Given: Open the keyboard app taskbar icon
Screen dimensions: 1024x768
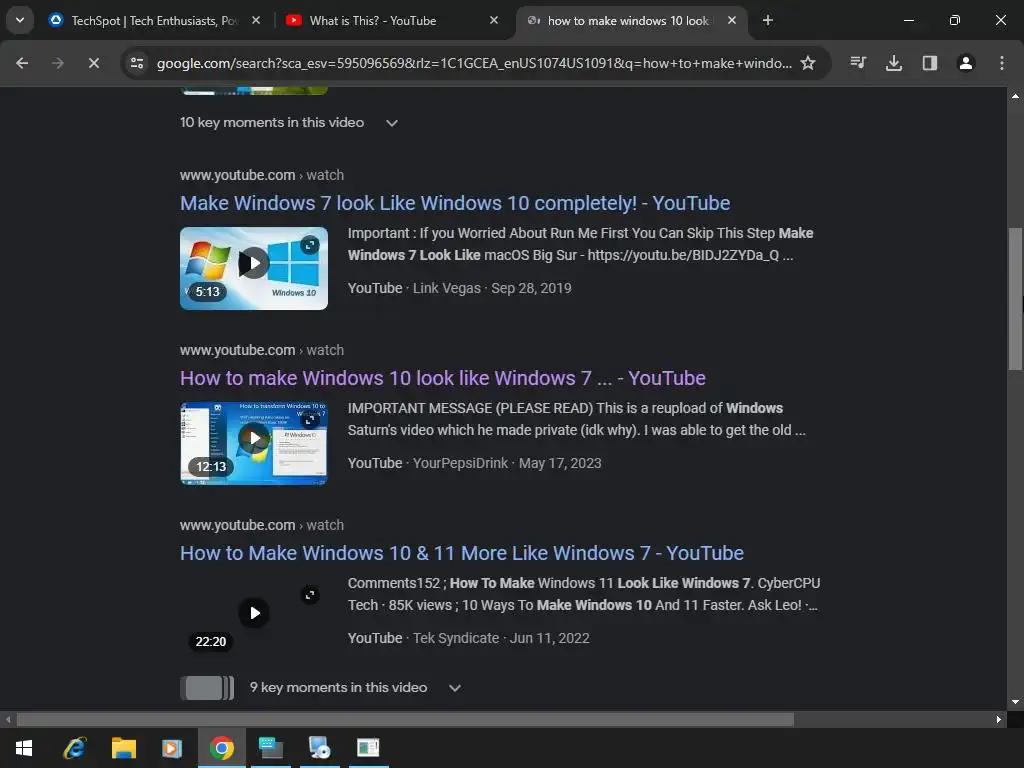Looking at the screenshot, I should pos(271,748).
